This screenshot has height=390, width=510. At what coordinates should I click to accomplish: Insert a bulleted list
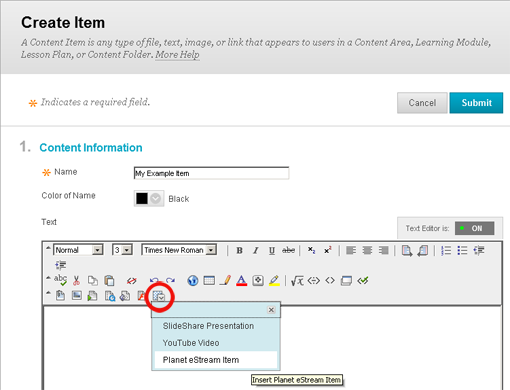[x=462, y=250]
